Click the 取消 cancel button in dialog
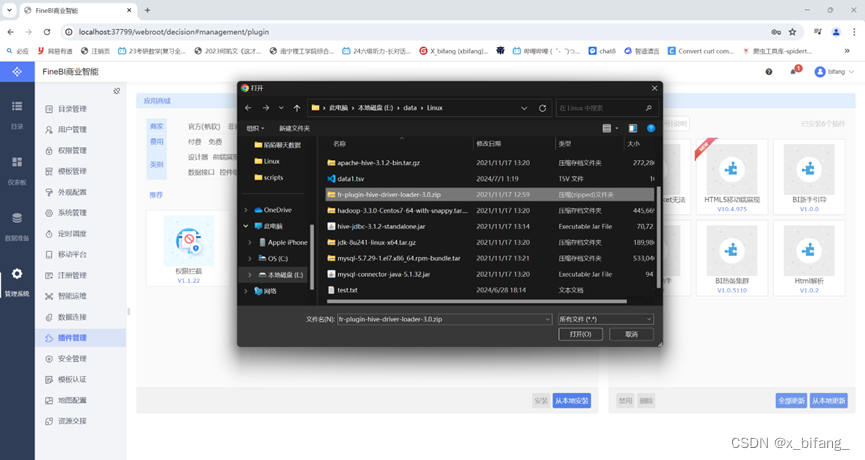865x460 pixels. 632,334
